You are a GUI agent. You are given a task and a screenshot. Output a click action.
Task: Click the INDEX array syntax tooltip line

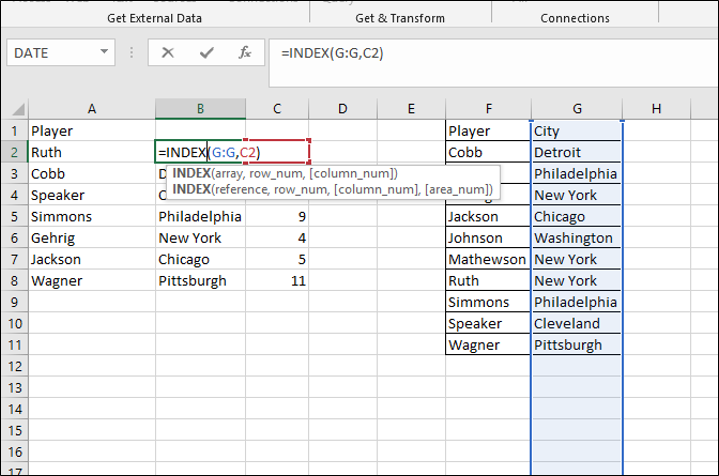click(285, 173)
